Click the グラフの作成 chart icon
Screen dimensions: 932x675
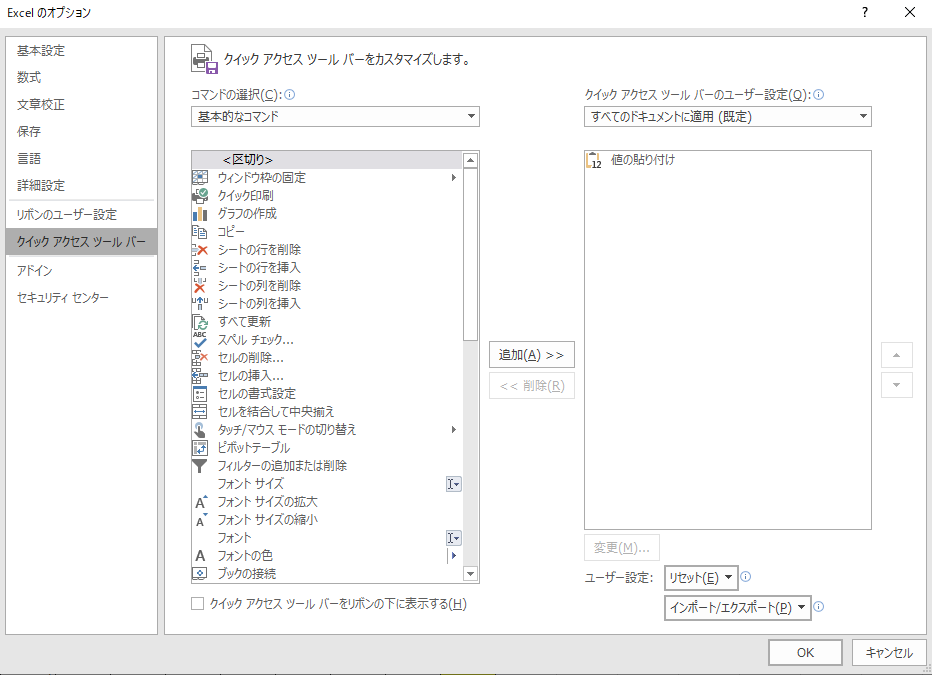200,213
